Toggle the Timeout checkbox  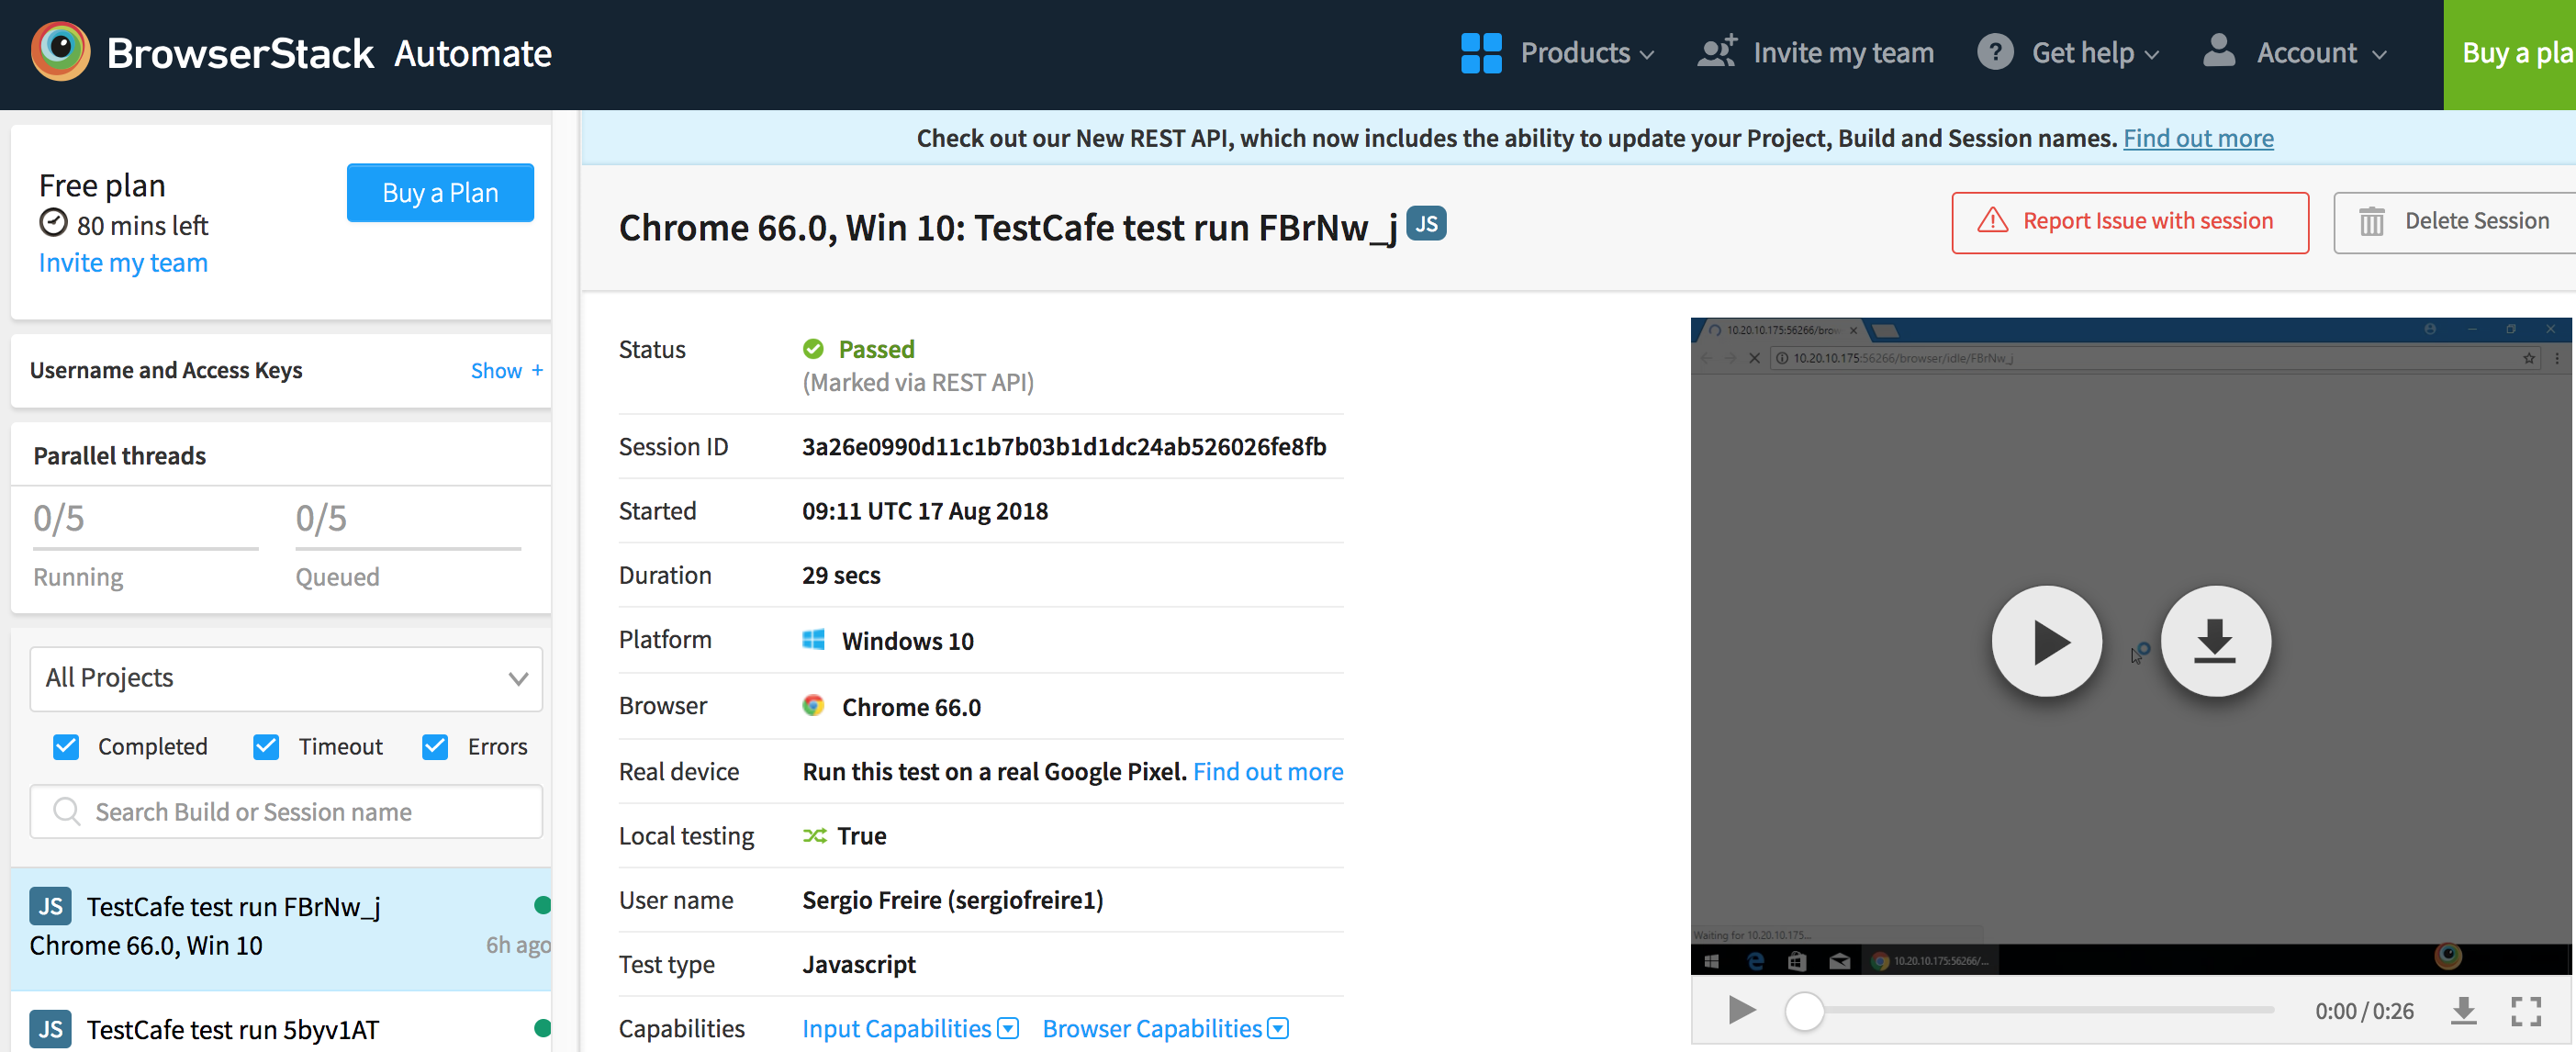pos(266,746)
